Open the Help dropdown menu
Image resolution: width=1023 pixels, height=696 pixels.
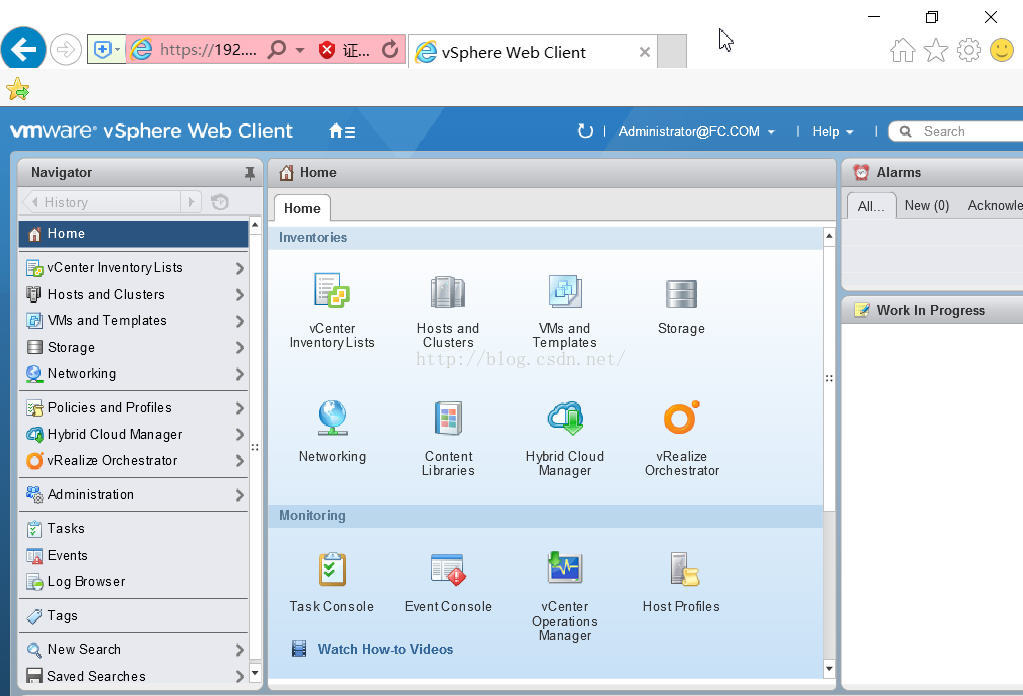coord(832,132)
